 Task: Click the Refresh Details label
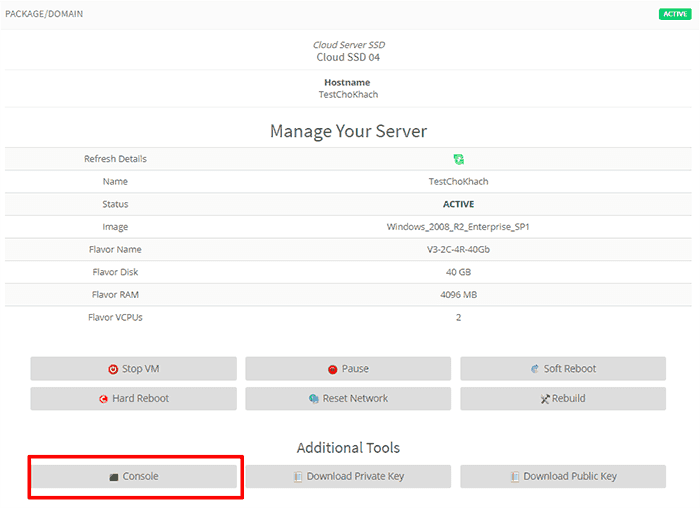(x=115, y=159)
